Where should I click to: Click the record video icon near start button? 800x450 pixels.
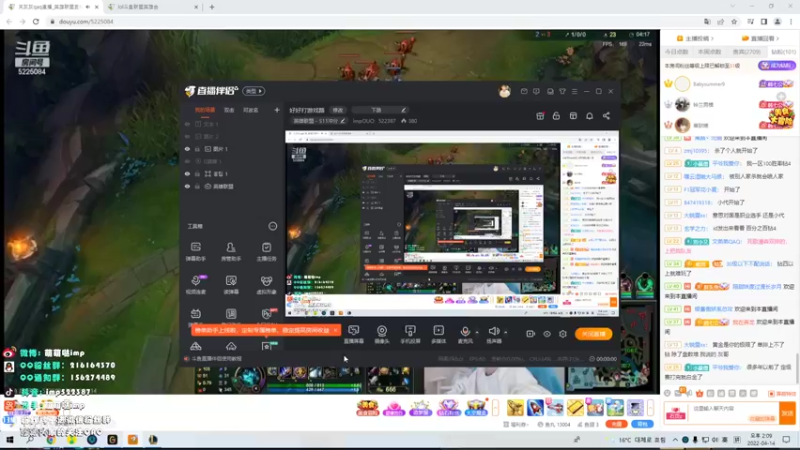pos(530,334)
